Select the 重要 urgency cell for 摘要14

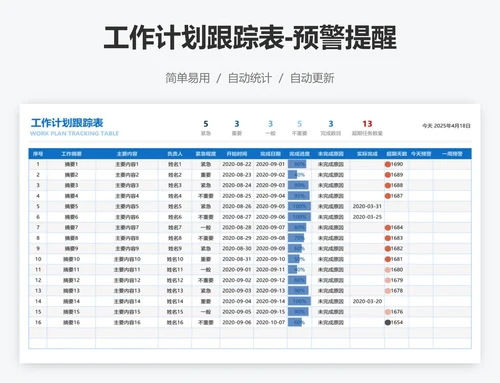206,301
